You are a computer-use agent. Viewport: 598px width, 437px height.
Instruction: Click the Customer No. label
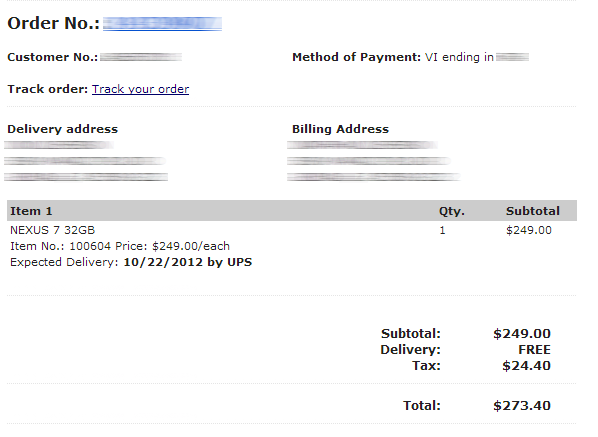click(x=53, y=57)
